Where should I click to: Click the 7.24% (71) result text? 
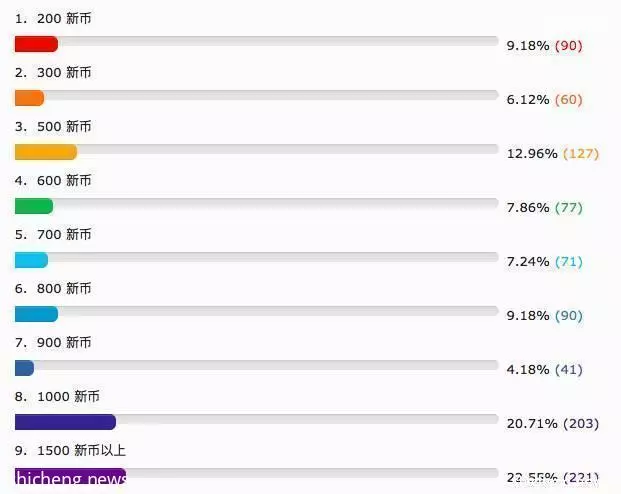pos(545,261)
